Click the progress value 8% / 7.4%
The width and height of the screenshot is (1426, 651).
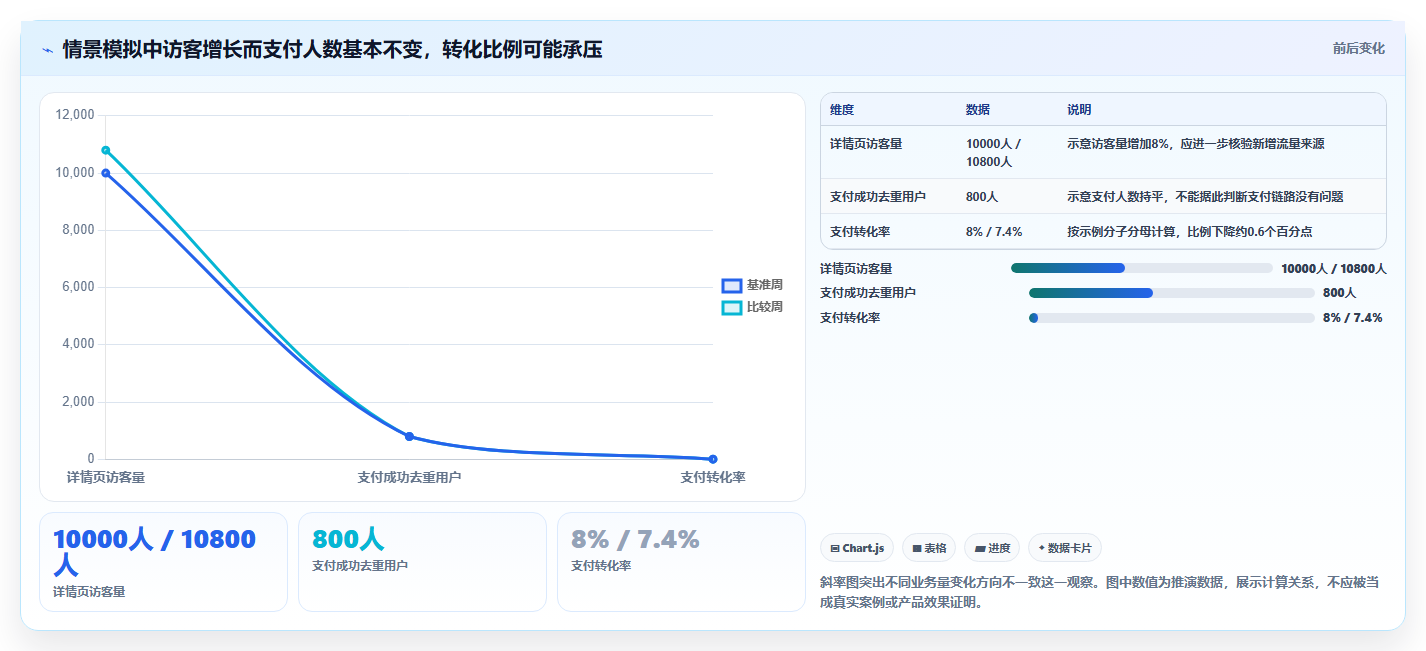pyautogui.click(x=1352, y=318)
